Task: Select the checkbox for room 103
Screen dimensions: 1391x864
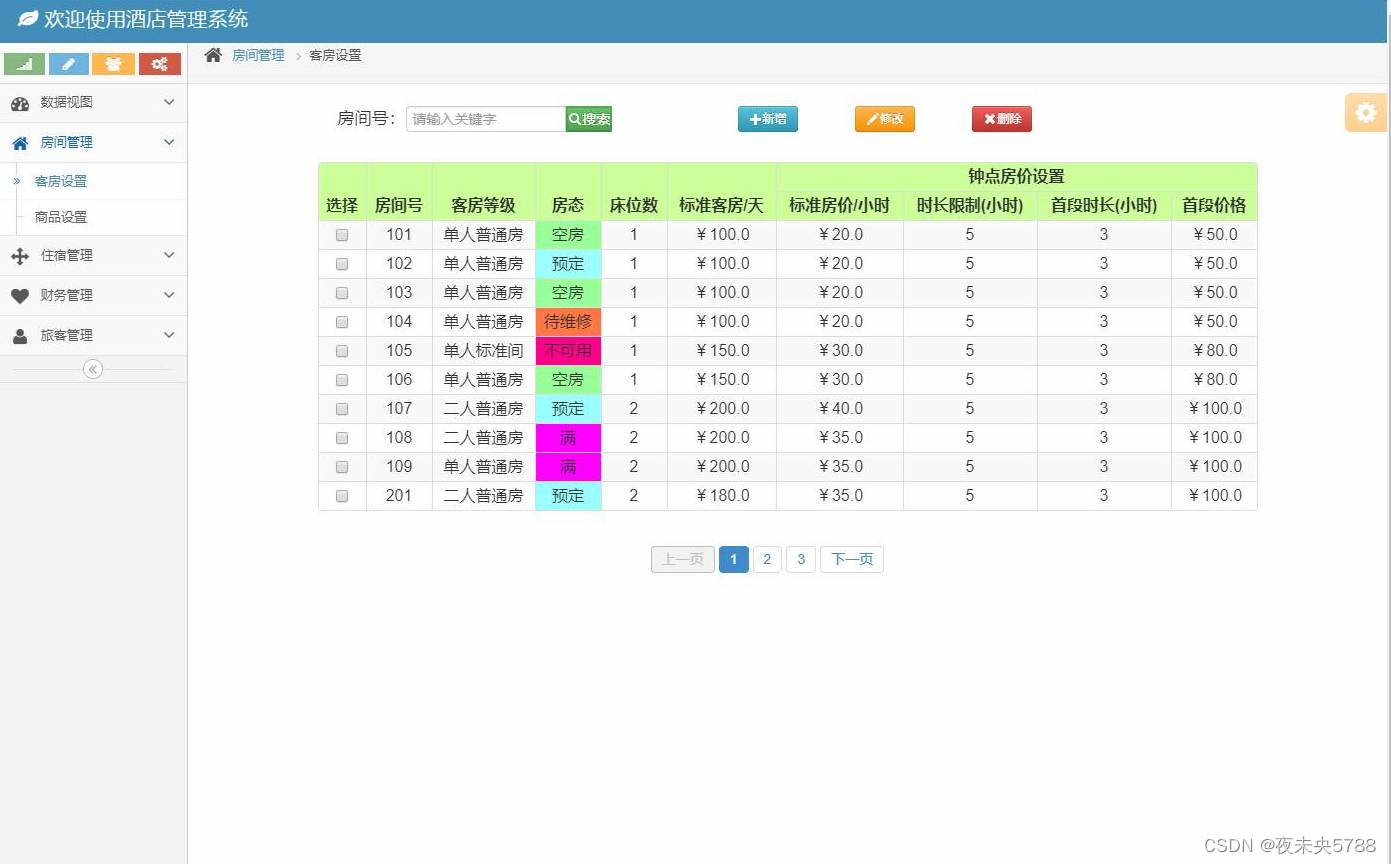Action: pyautogui.click(x=342, y=293)
